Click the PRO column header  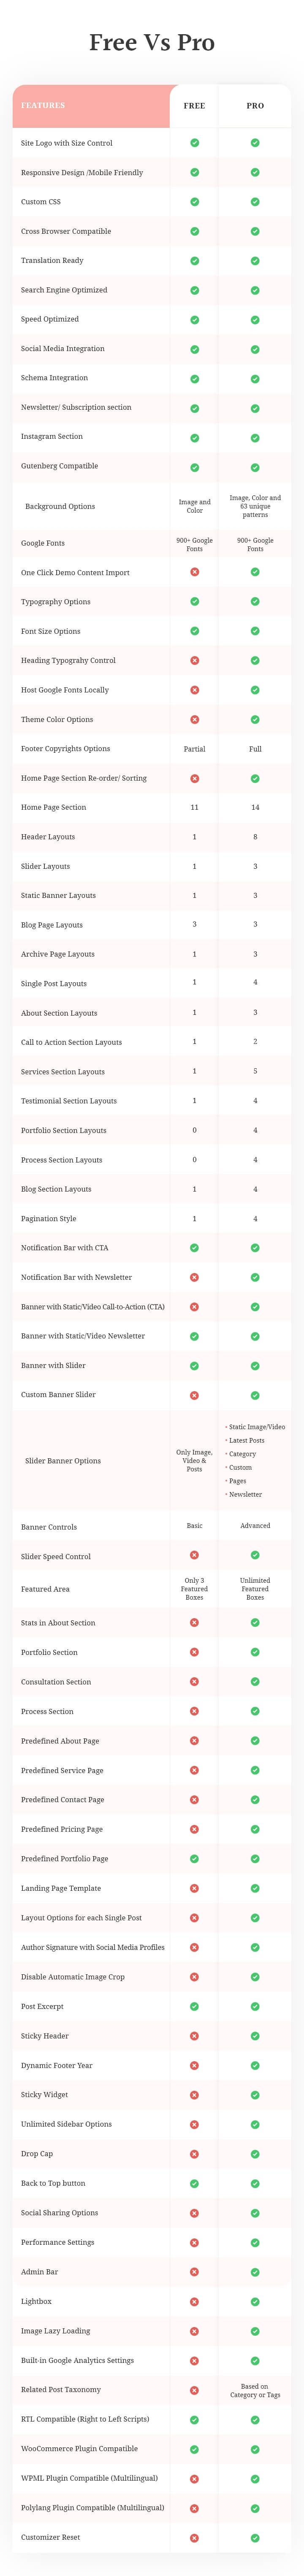(x=255, y=105)
